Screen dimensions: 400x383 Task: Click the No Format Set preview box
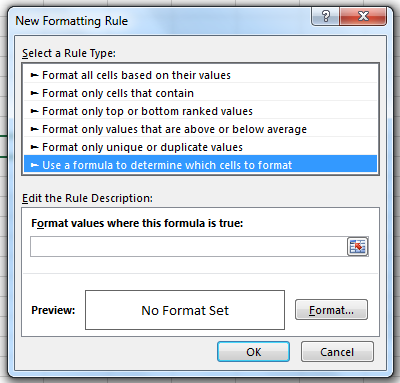[185, 310]
